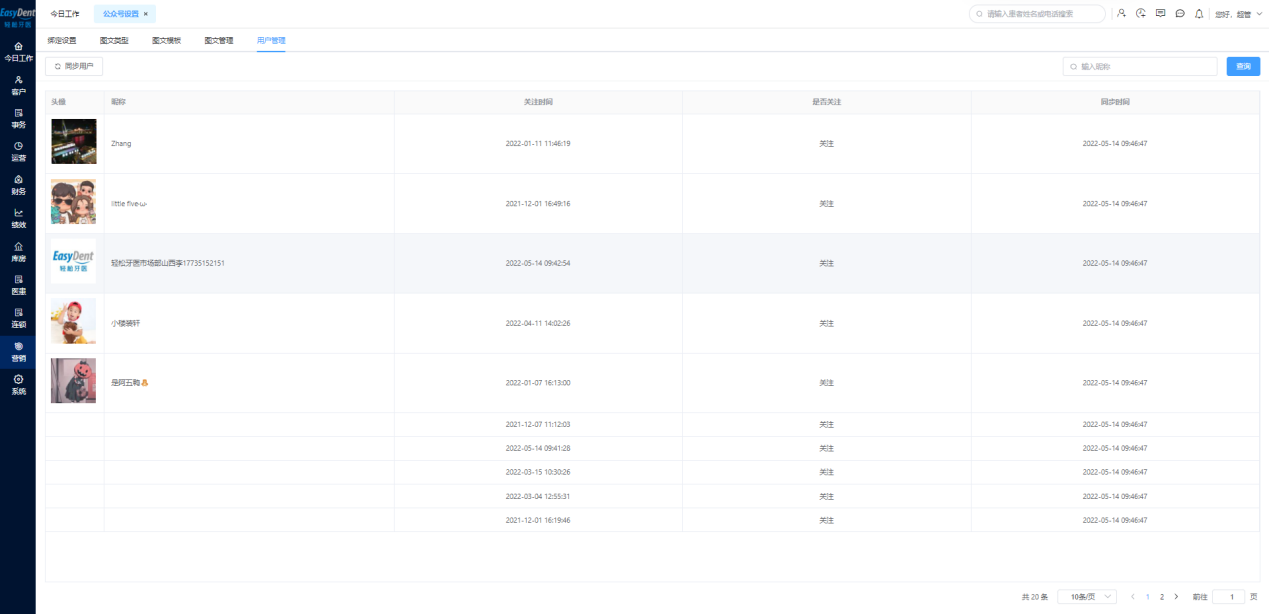Click follow time 2021-12-01 16:49:16
The height and width of the screenshot is (614, 1269).
click(538, 203)
